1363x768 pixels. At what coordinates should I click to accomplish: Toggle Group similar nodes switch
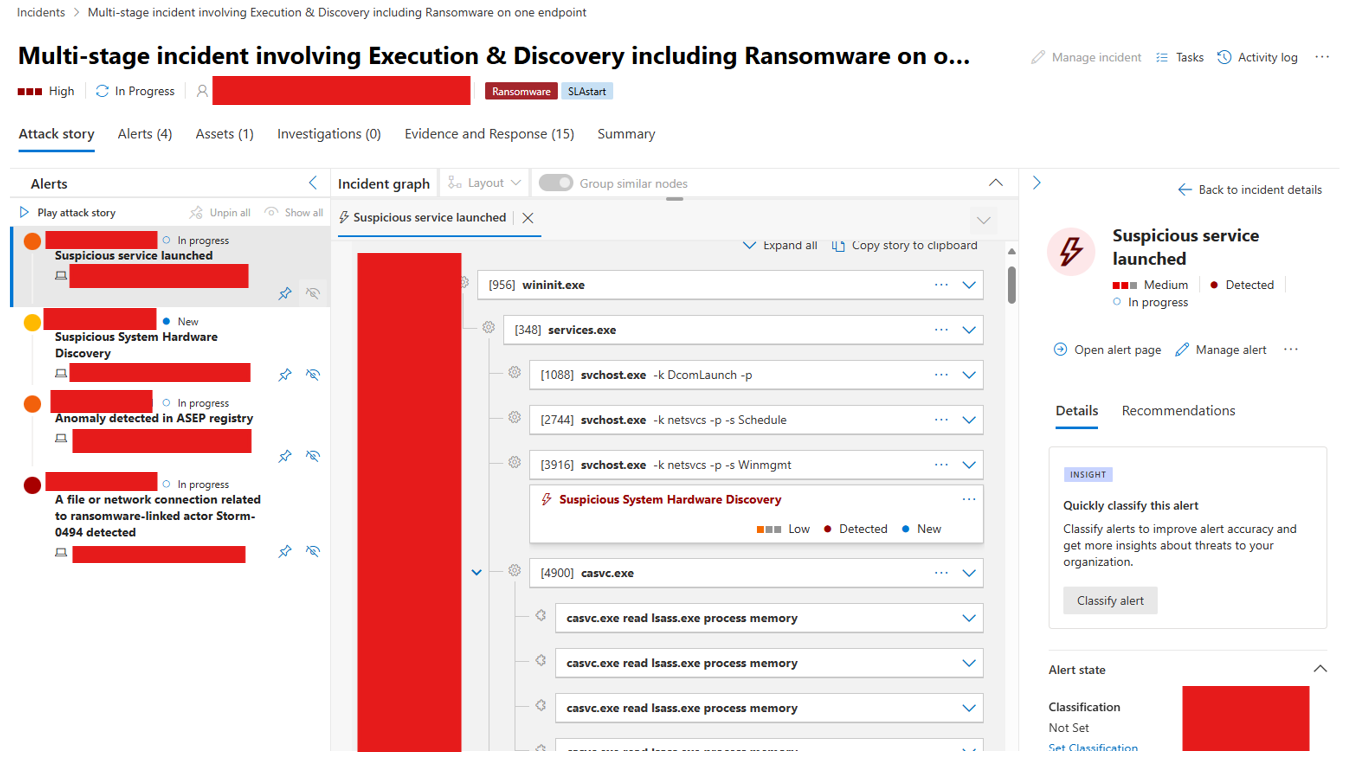tap(556, 183)
